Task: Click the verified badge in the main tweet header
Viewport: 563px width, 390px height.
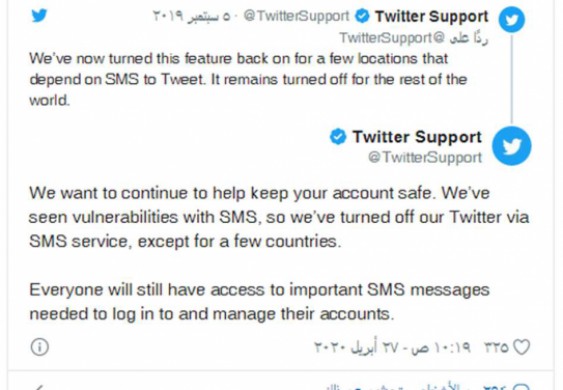Action: [338, 137]
